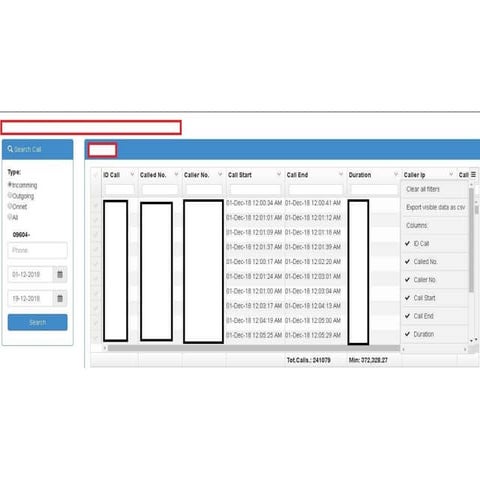480x480 pixels.
Task: Click the horizontal table scrollbar
Action: 253,348
